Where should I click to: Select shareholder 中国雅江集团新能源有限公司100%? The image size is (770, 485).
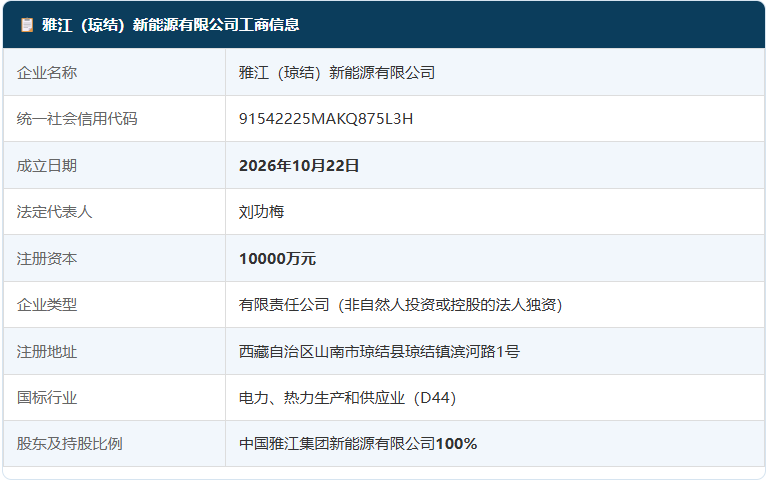(358, 444)
